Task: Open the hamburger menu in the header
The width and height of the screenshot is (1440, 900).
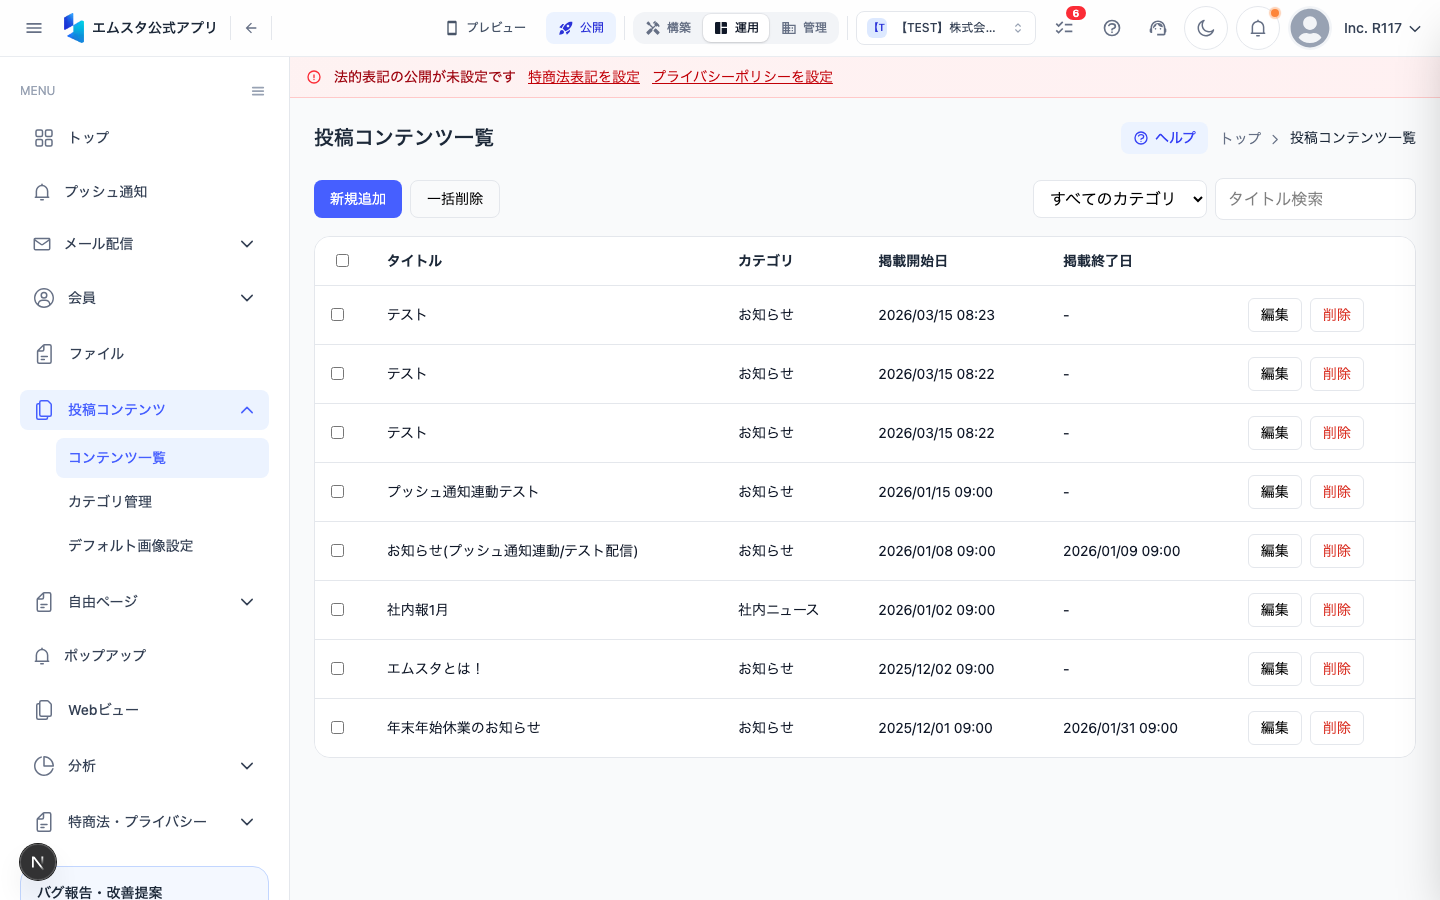Action: click(34, 28)
